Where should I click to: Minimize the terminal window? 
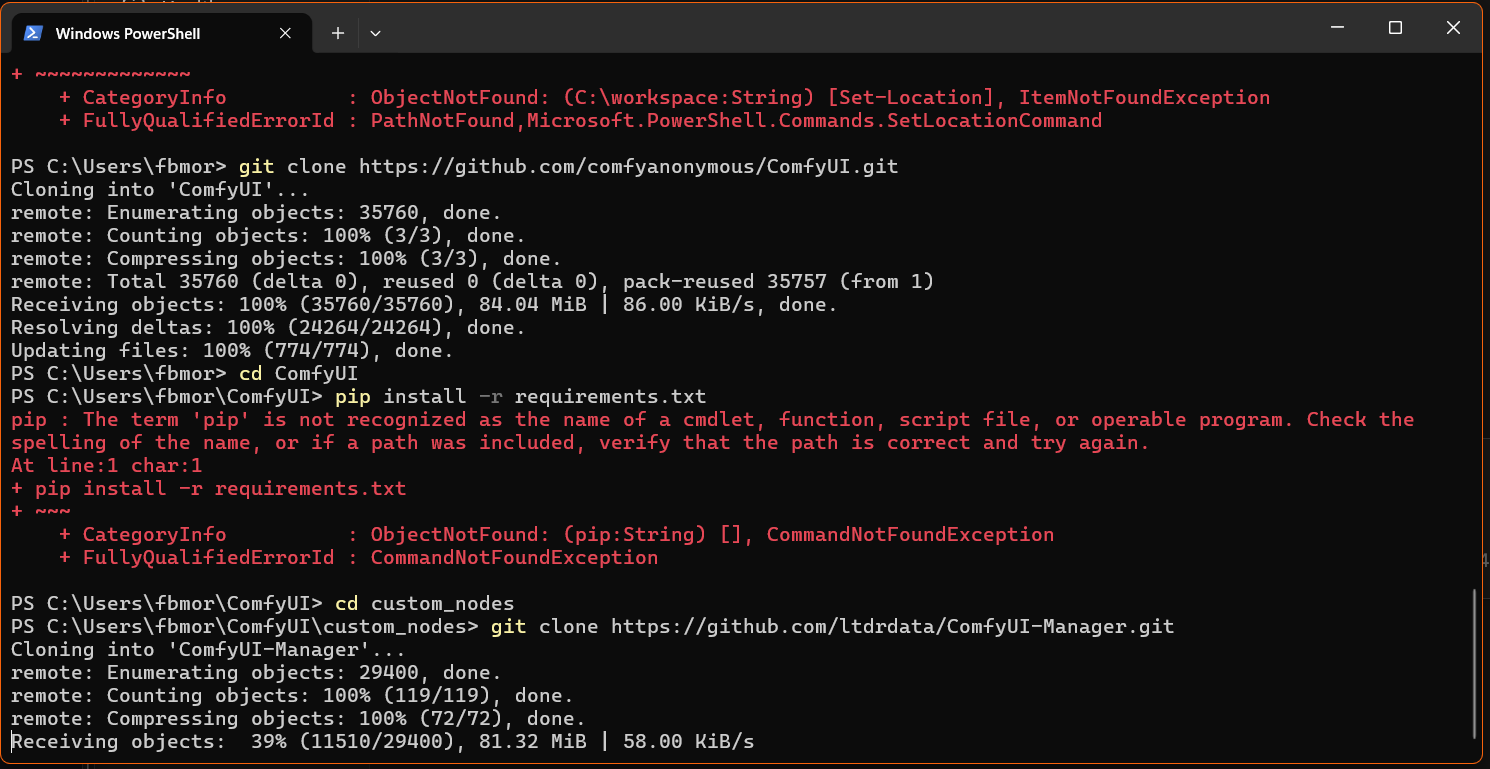pyautogui.click(x=1337, y=28)
